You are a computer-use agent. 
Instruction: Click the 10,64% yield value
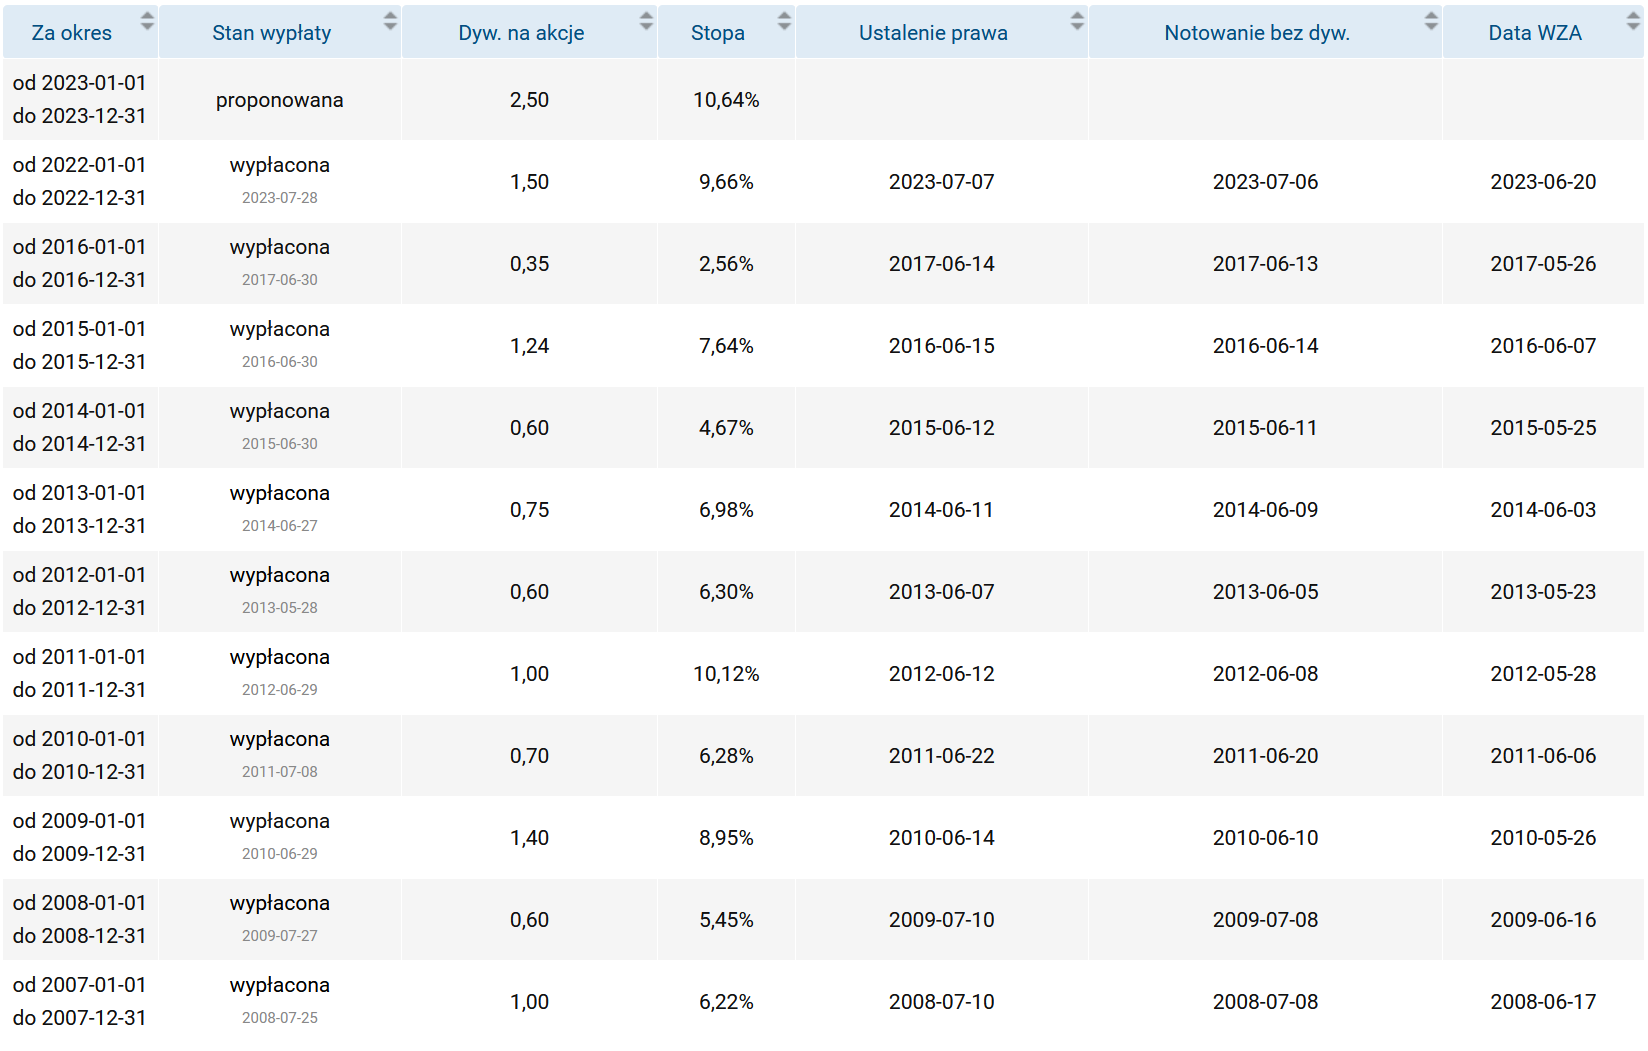(726, 100)
